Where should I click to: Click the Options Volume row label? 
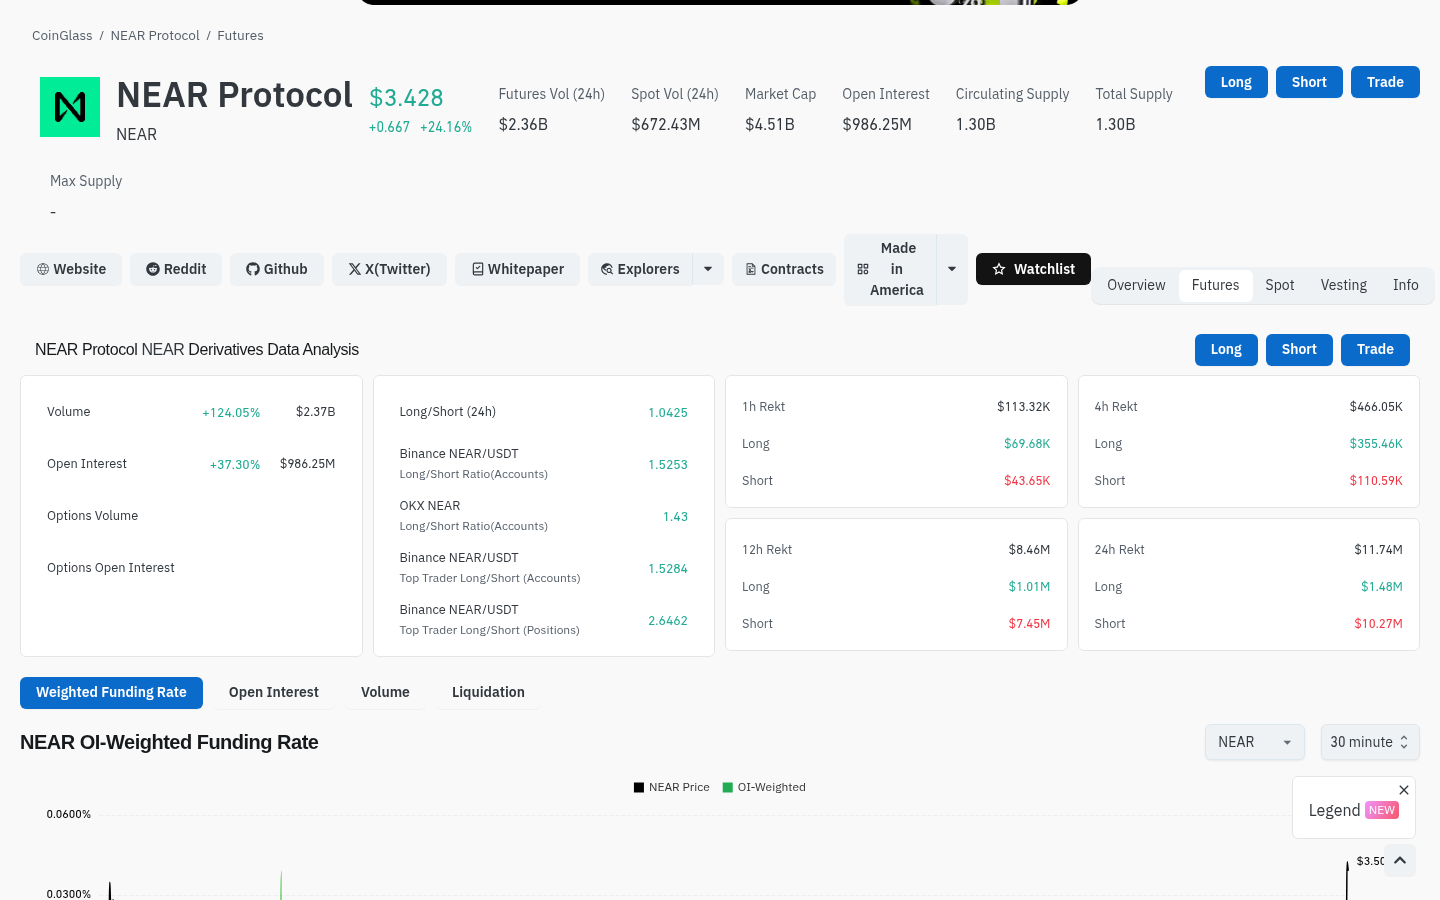pos(92,516)
